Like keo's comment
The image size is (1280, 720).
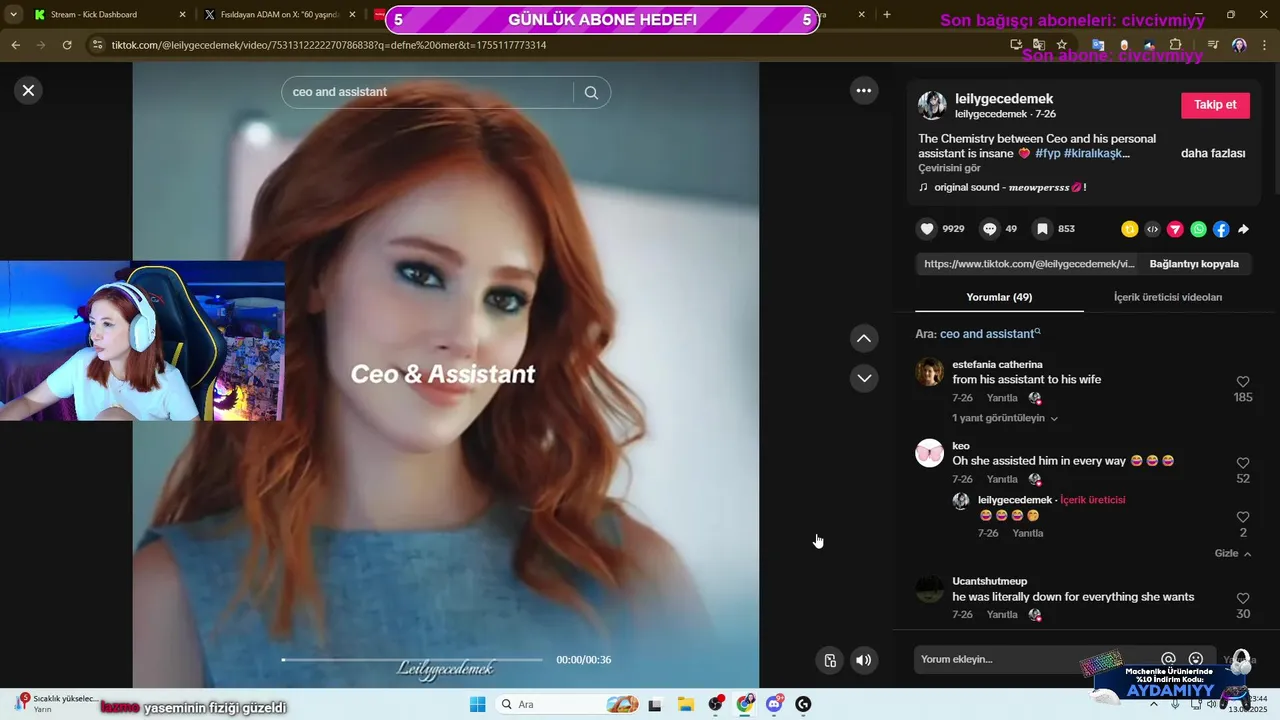[x=1243, y=463]
